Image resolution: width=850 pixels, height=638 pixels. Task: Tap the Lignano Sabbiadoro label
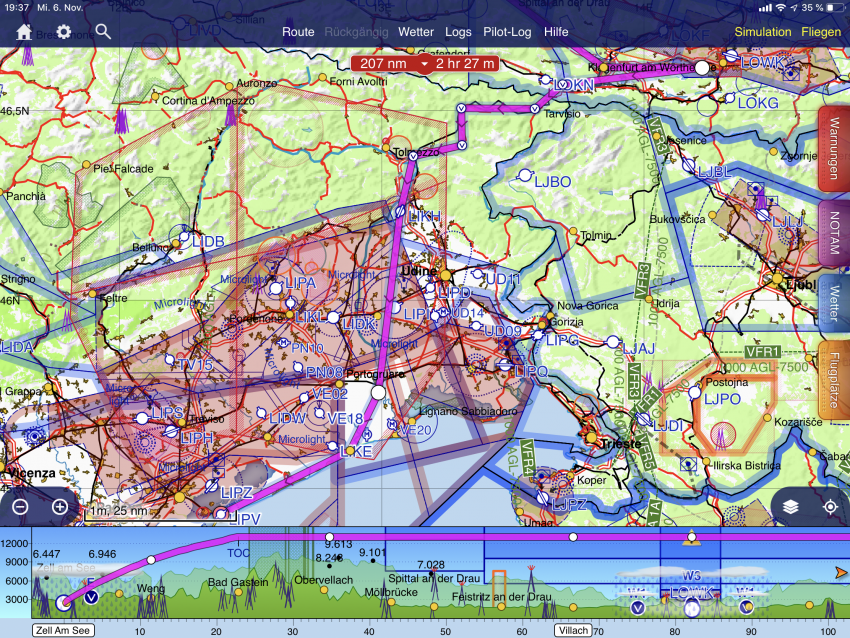468,411
